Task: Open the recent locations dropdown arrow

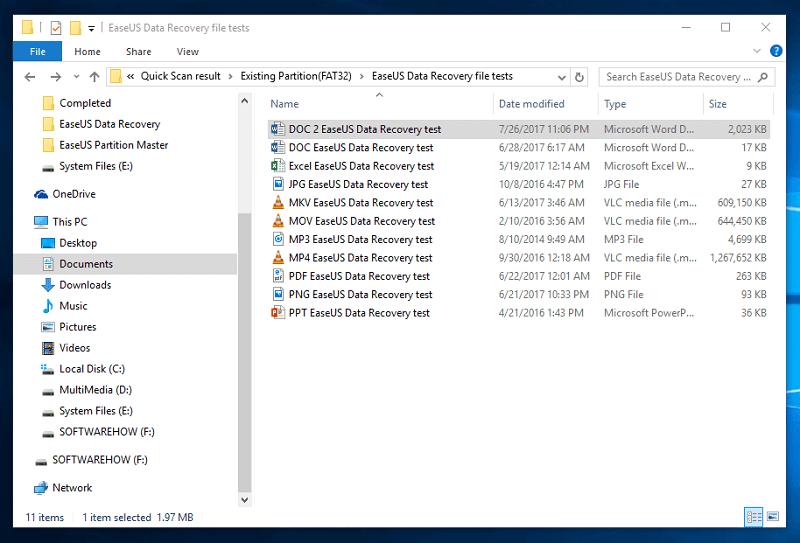Action: point(75,77)
